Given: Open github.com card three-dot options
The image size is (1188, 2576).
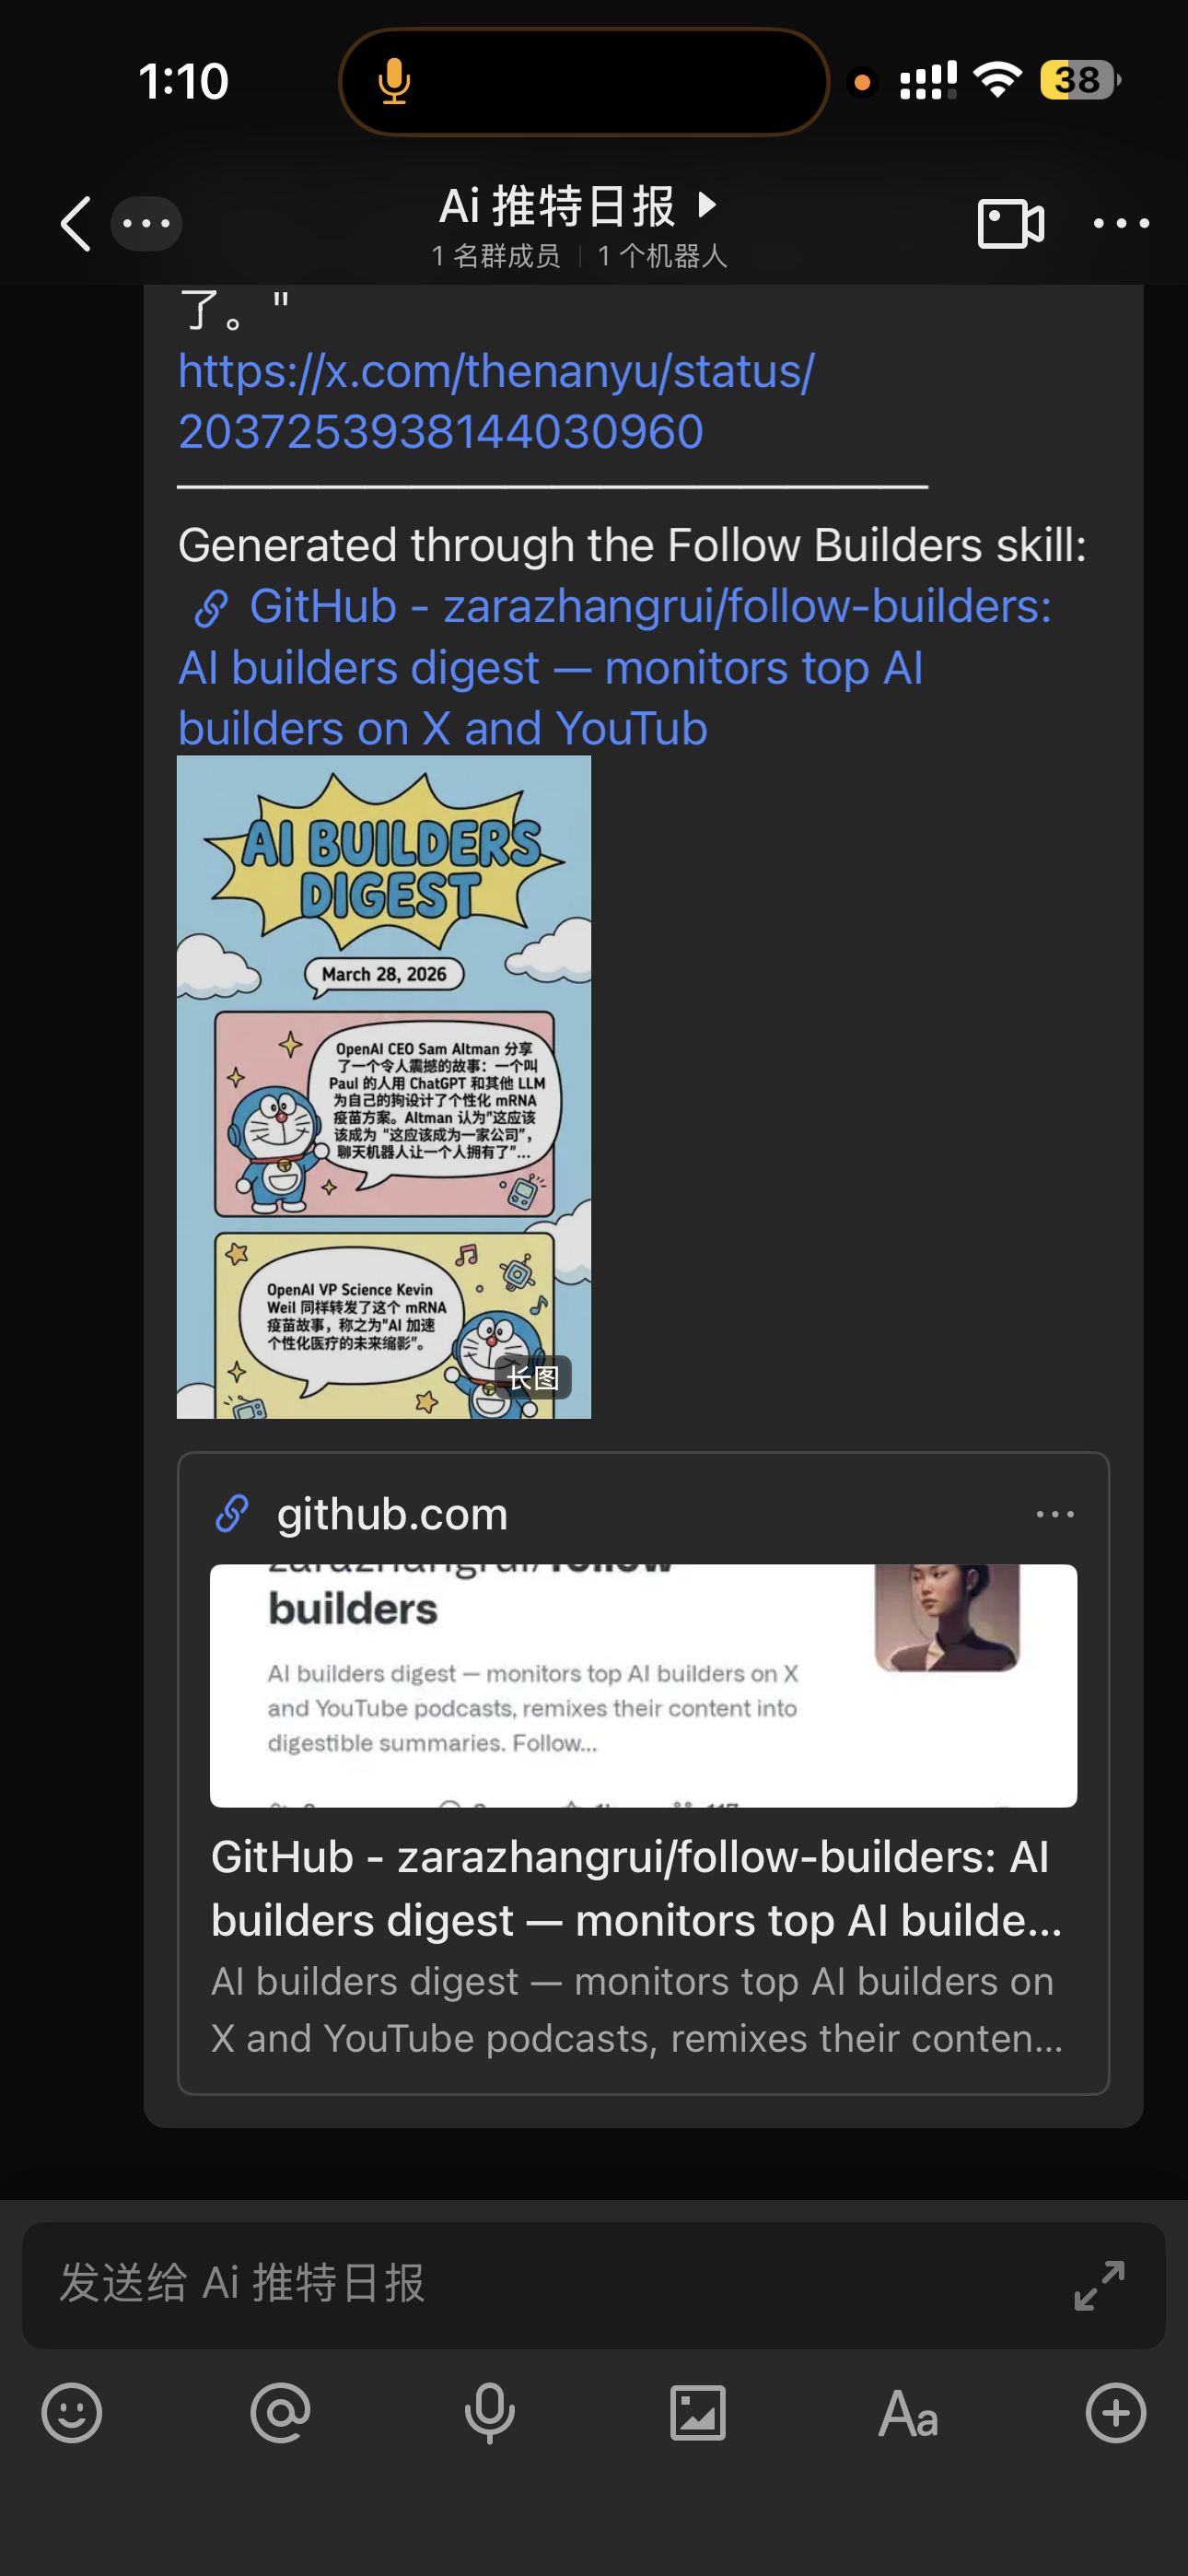Looking at the screenshot, I should [1055, 1514].
